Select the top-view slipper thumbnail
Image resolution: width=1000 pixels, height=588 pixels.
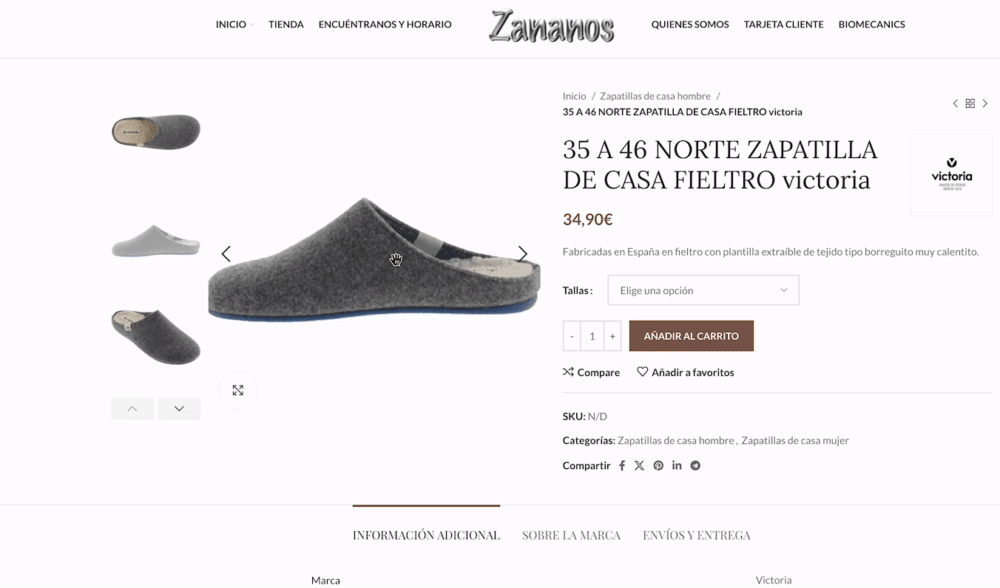coord(156,132)
